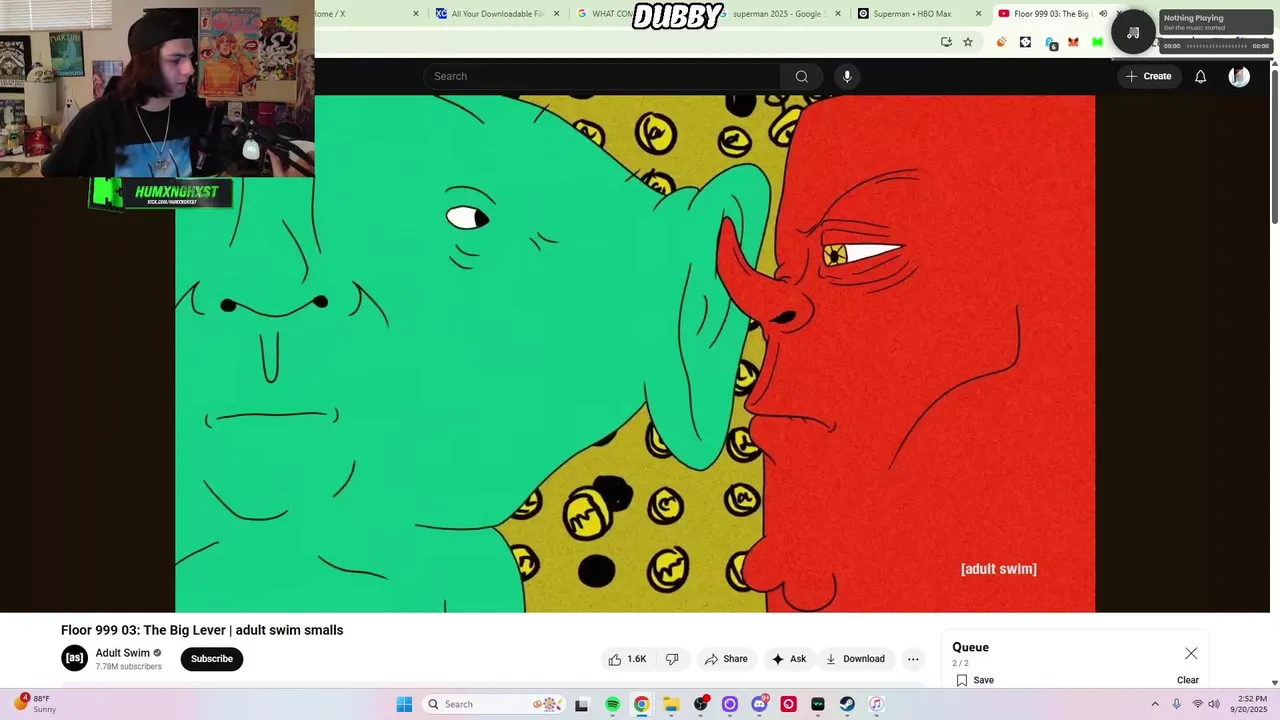Open Google Chrome from the taskbar
Image resolution: width=1280 pixels, height=720 pixels.
641,704
